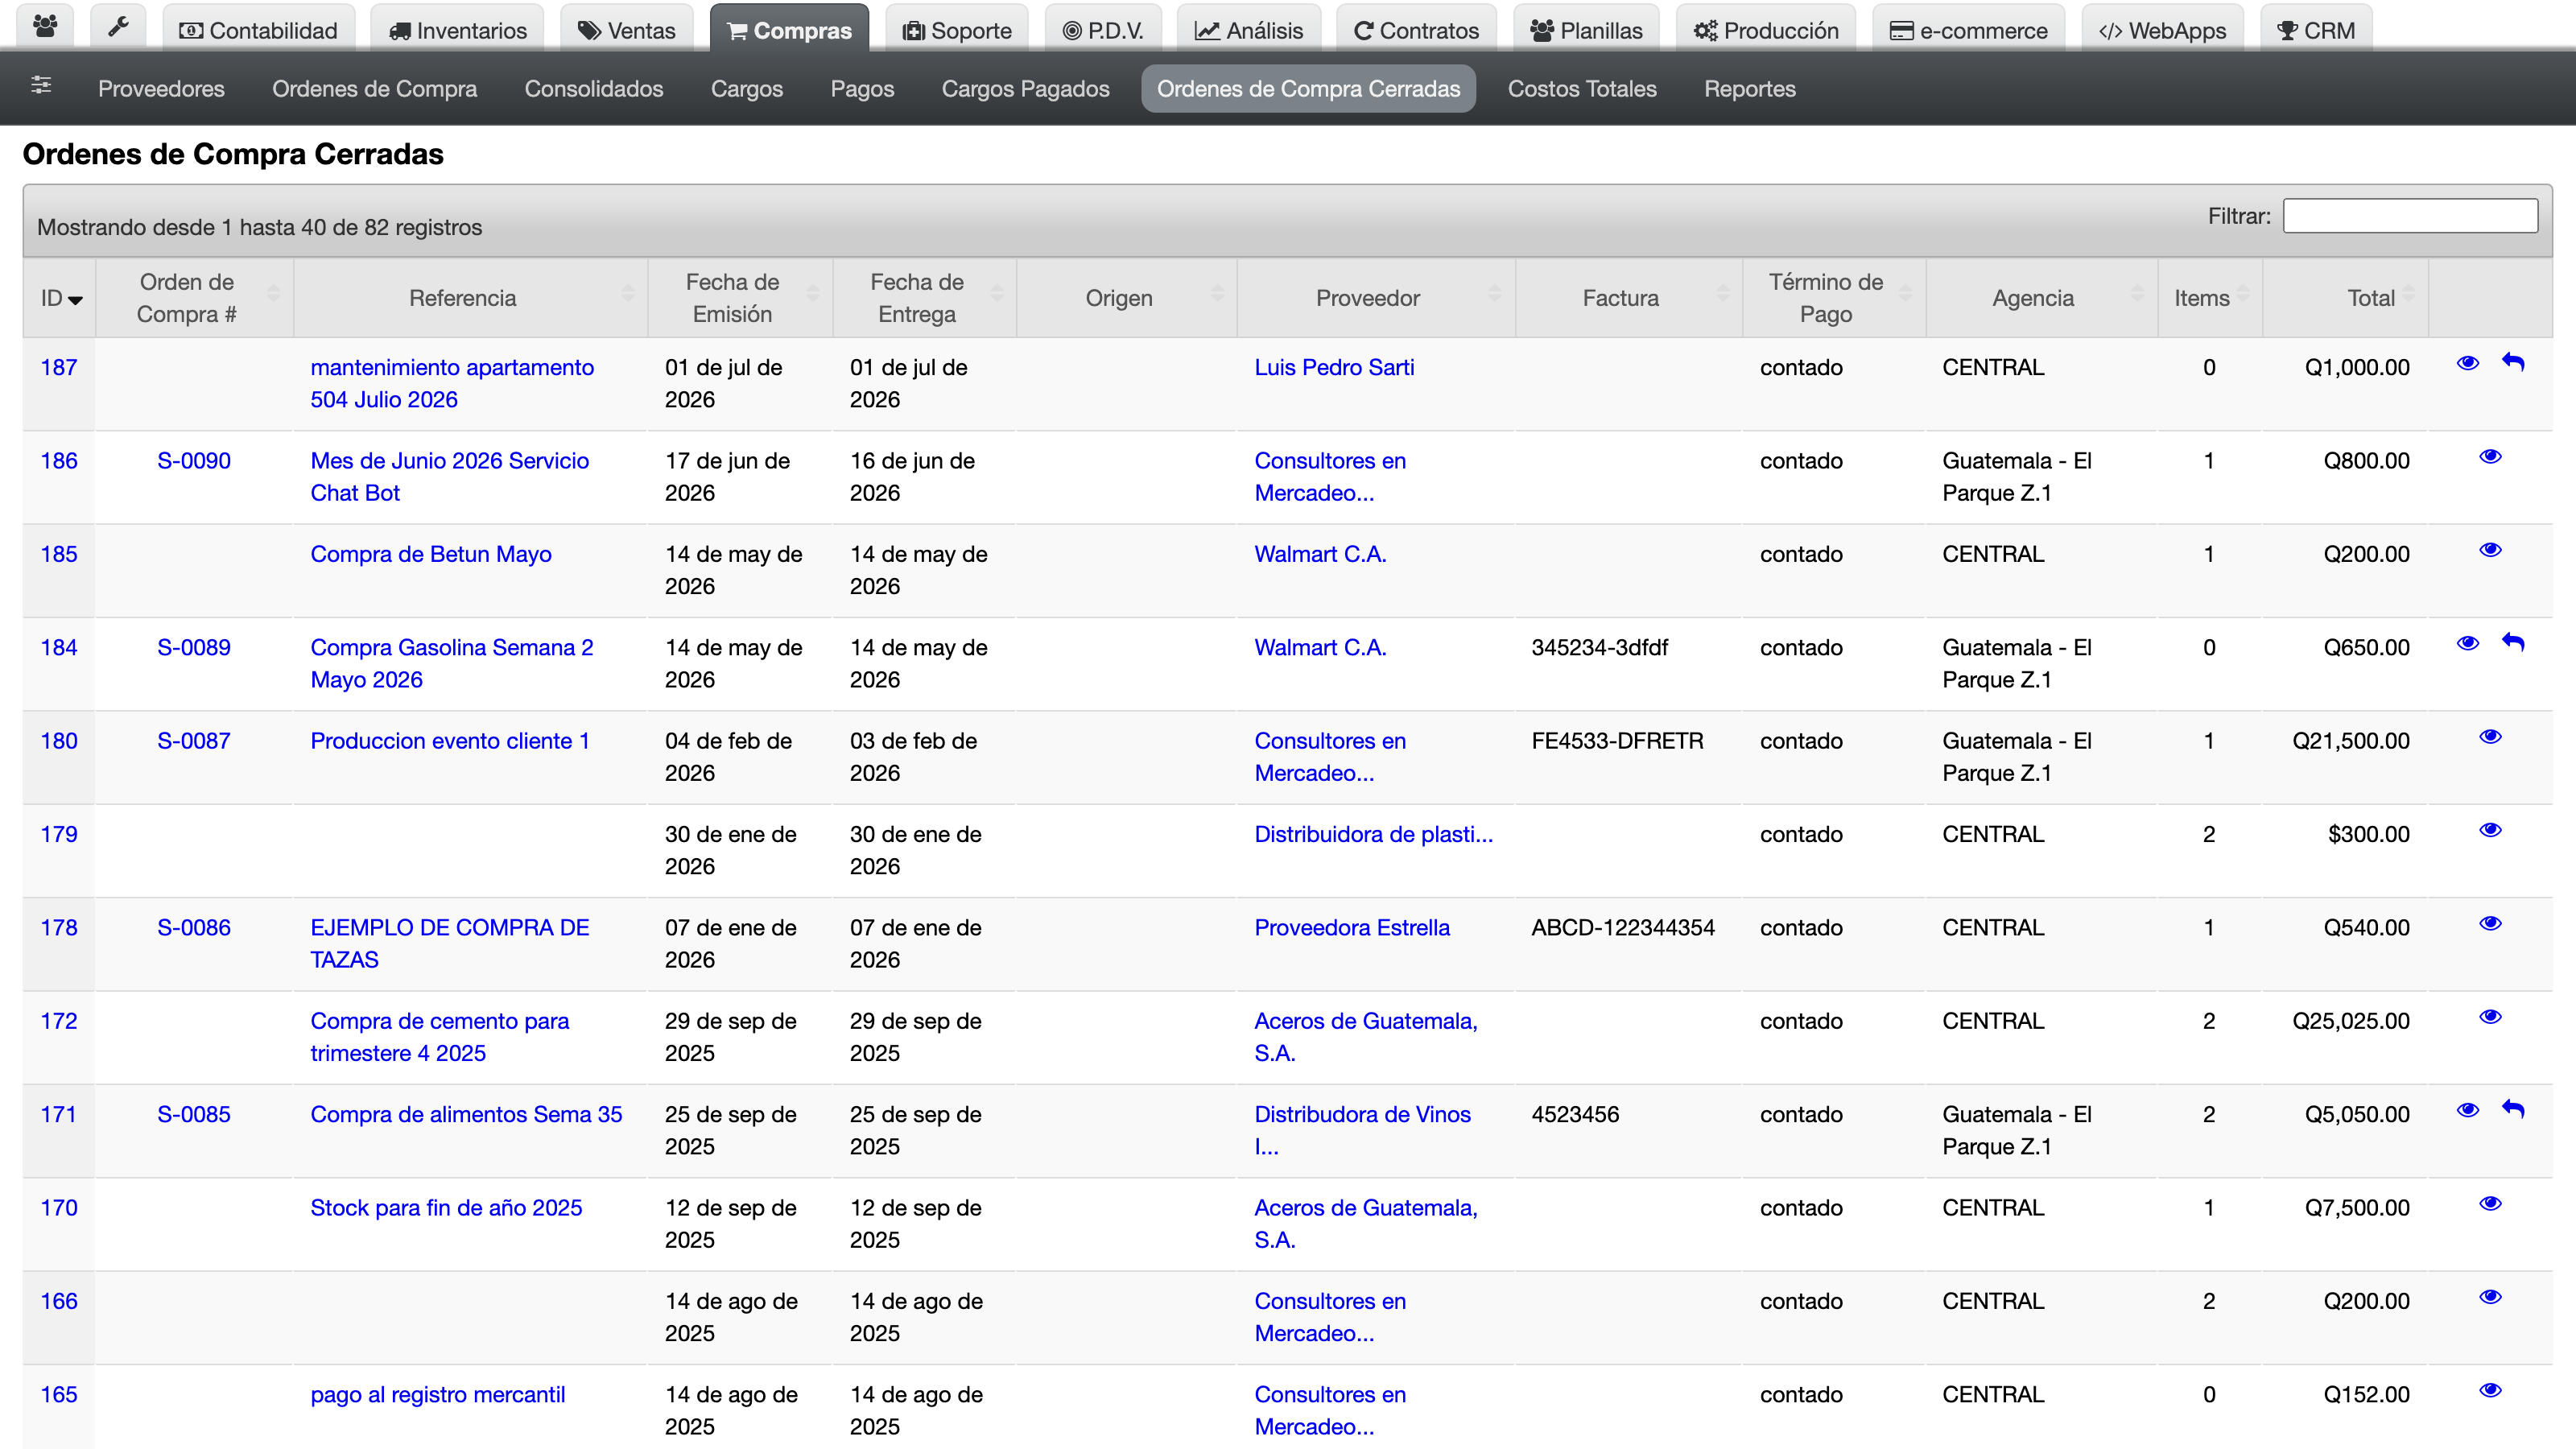Open Pagos submenu item
The image size is (2576, 1449).
(x=862, y=88)
